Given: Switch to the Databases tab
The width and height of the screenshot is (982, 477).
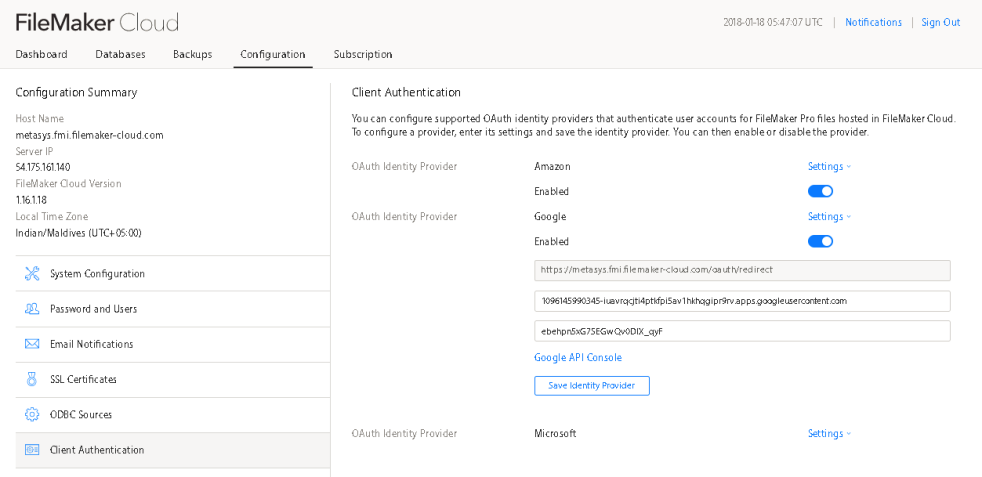Looking at the screenshot, I should 120,54.
